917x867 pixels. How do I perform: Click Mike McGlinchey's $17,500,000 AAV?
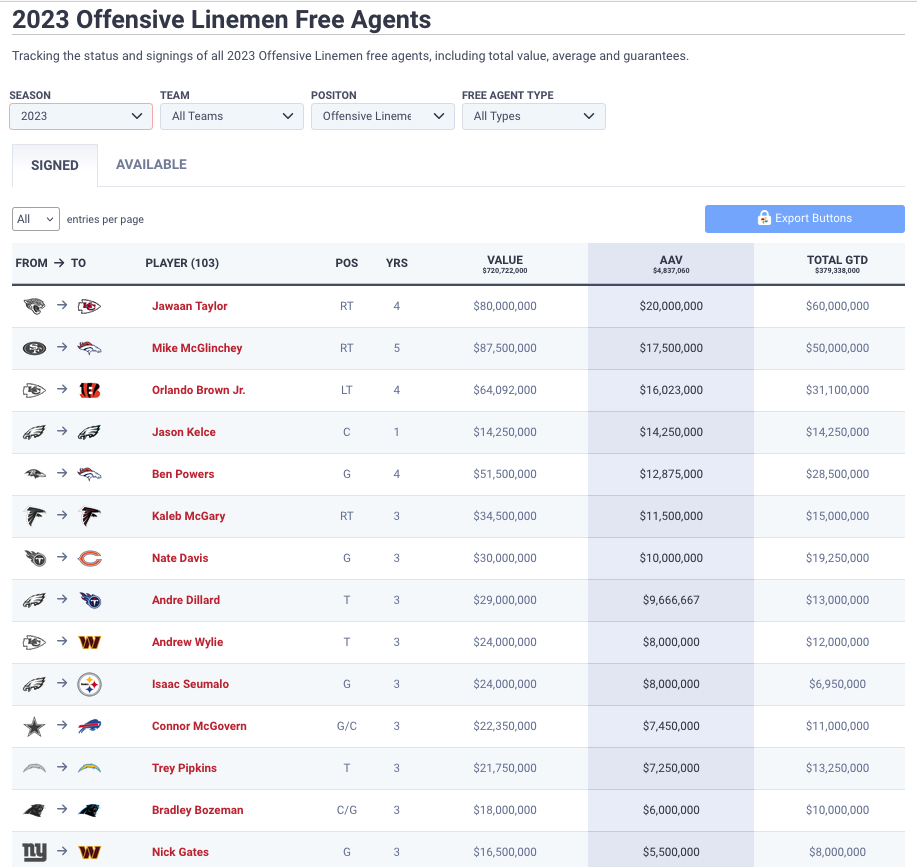(x=671, y=348)
